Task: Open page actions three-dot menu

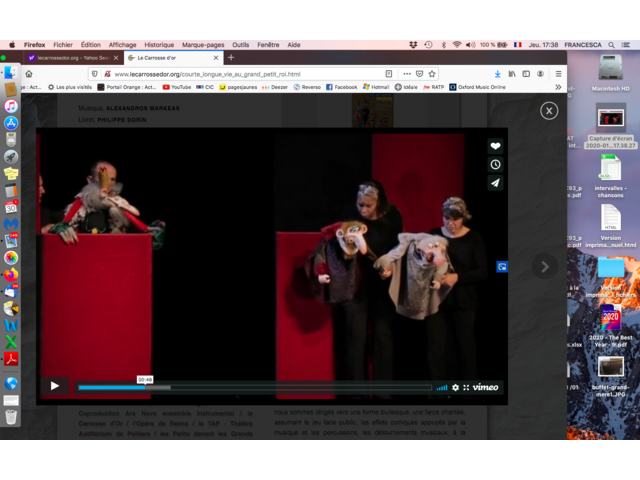Action: coord(407,74)
